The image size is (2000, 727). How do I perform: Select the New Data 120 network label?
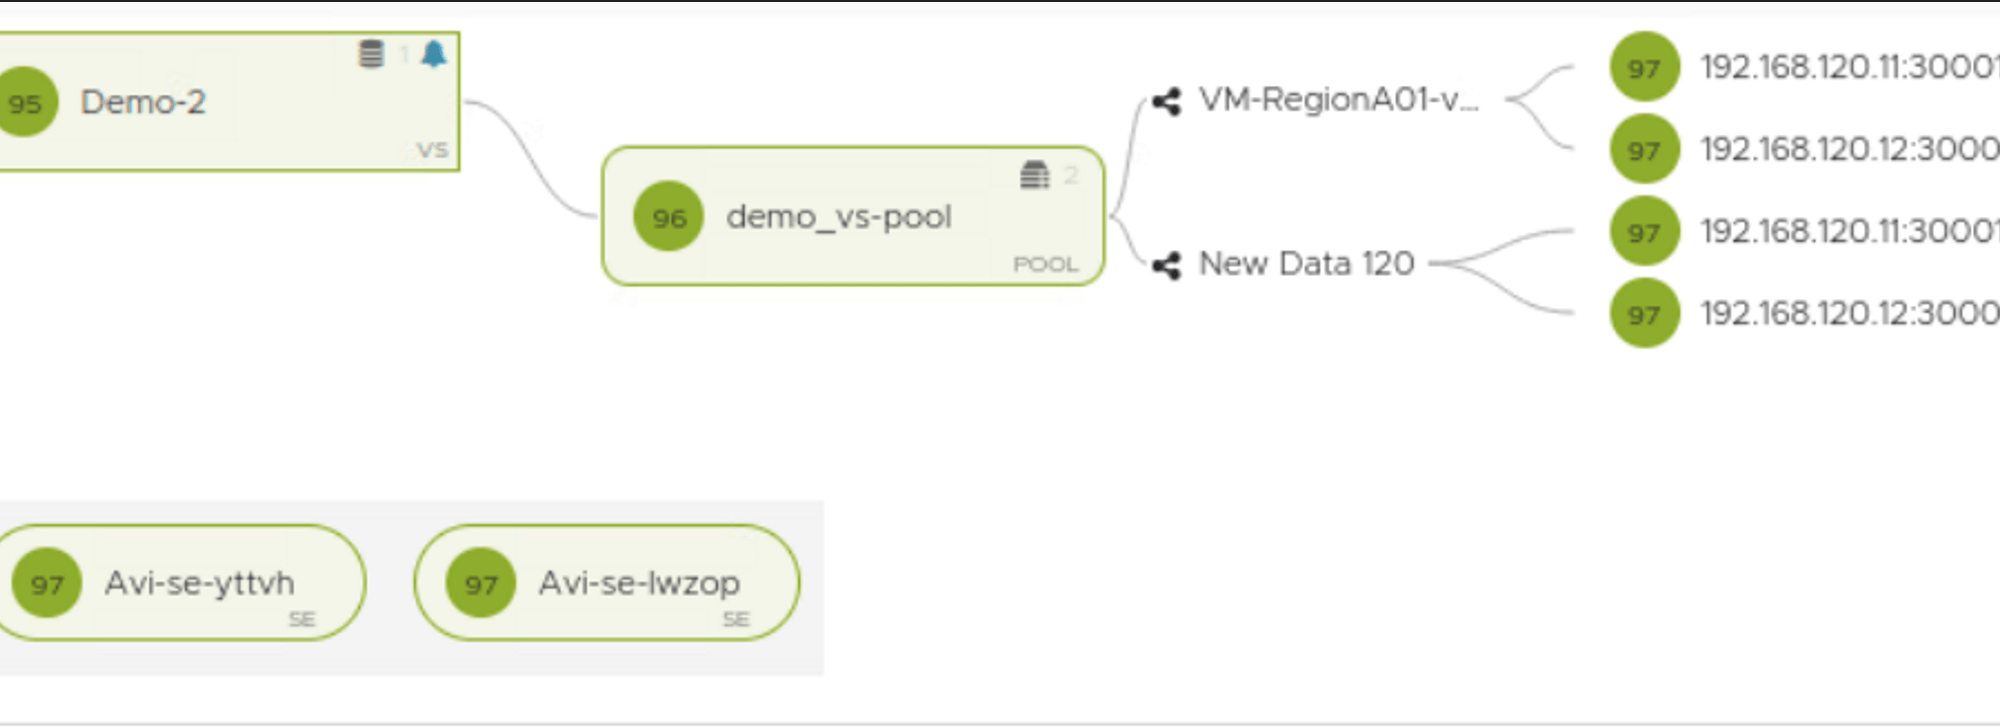point(1306,264)
